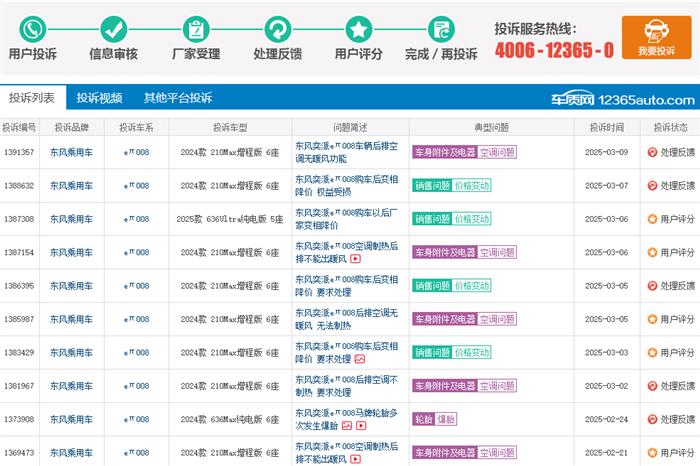Click 价格变动 tag in row 1387308
This screenshot has height=466, width=700.
(472, 219)
